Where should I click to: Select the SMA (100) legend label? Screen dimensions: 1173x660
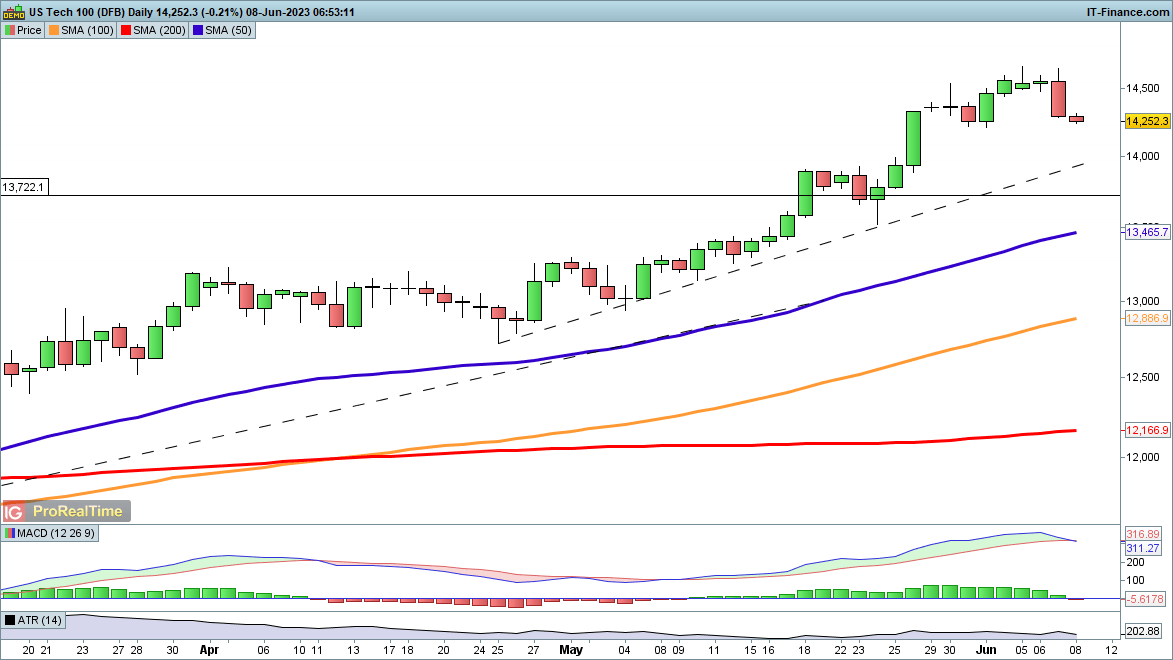click(x=88, y=31)
